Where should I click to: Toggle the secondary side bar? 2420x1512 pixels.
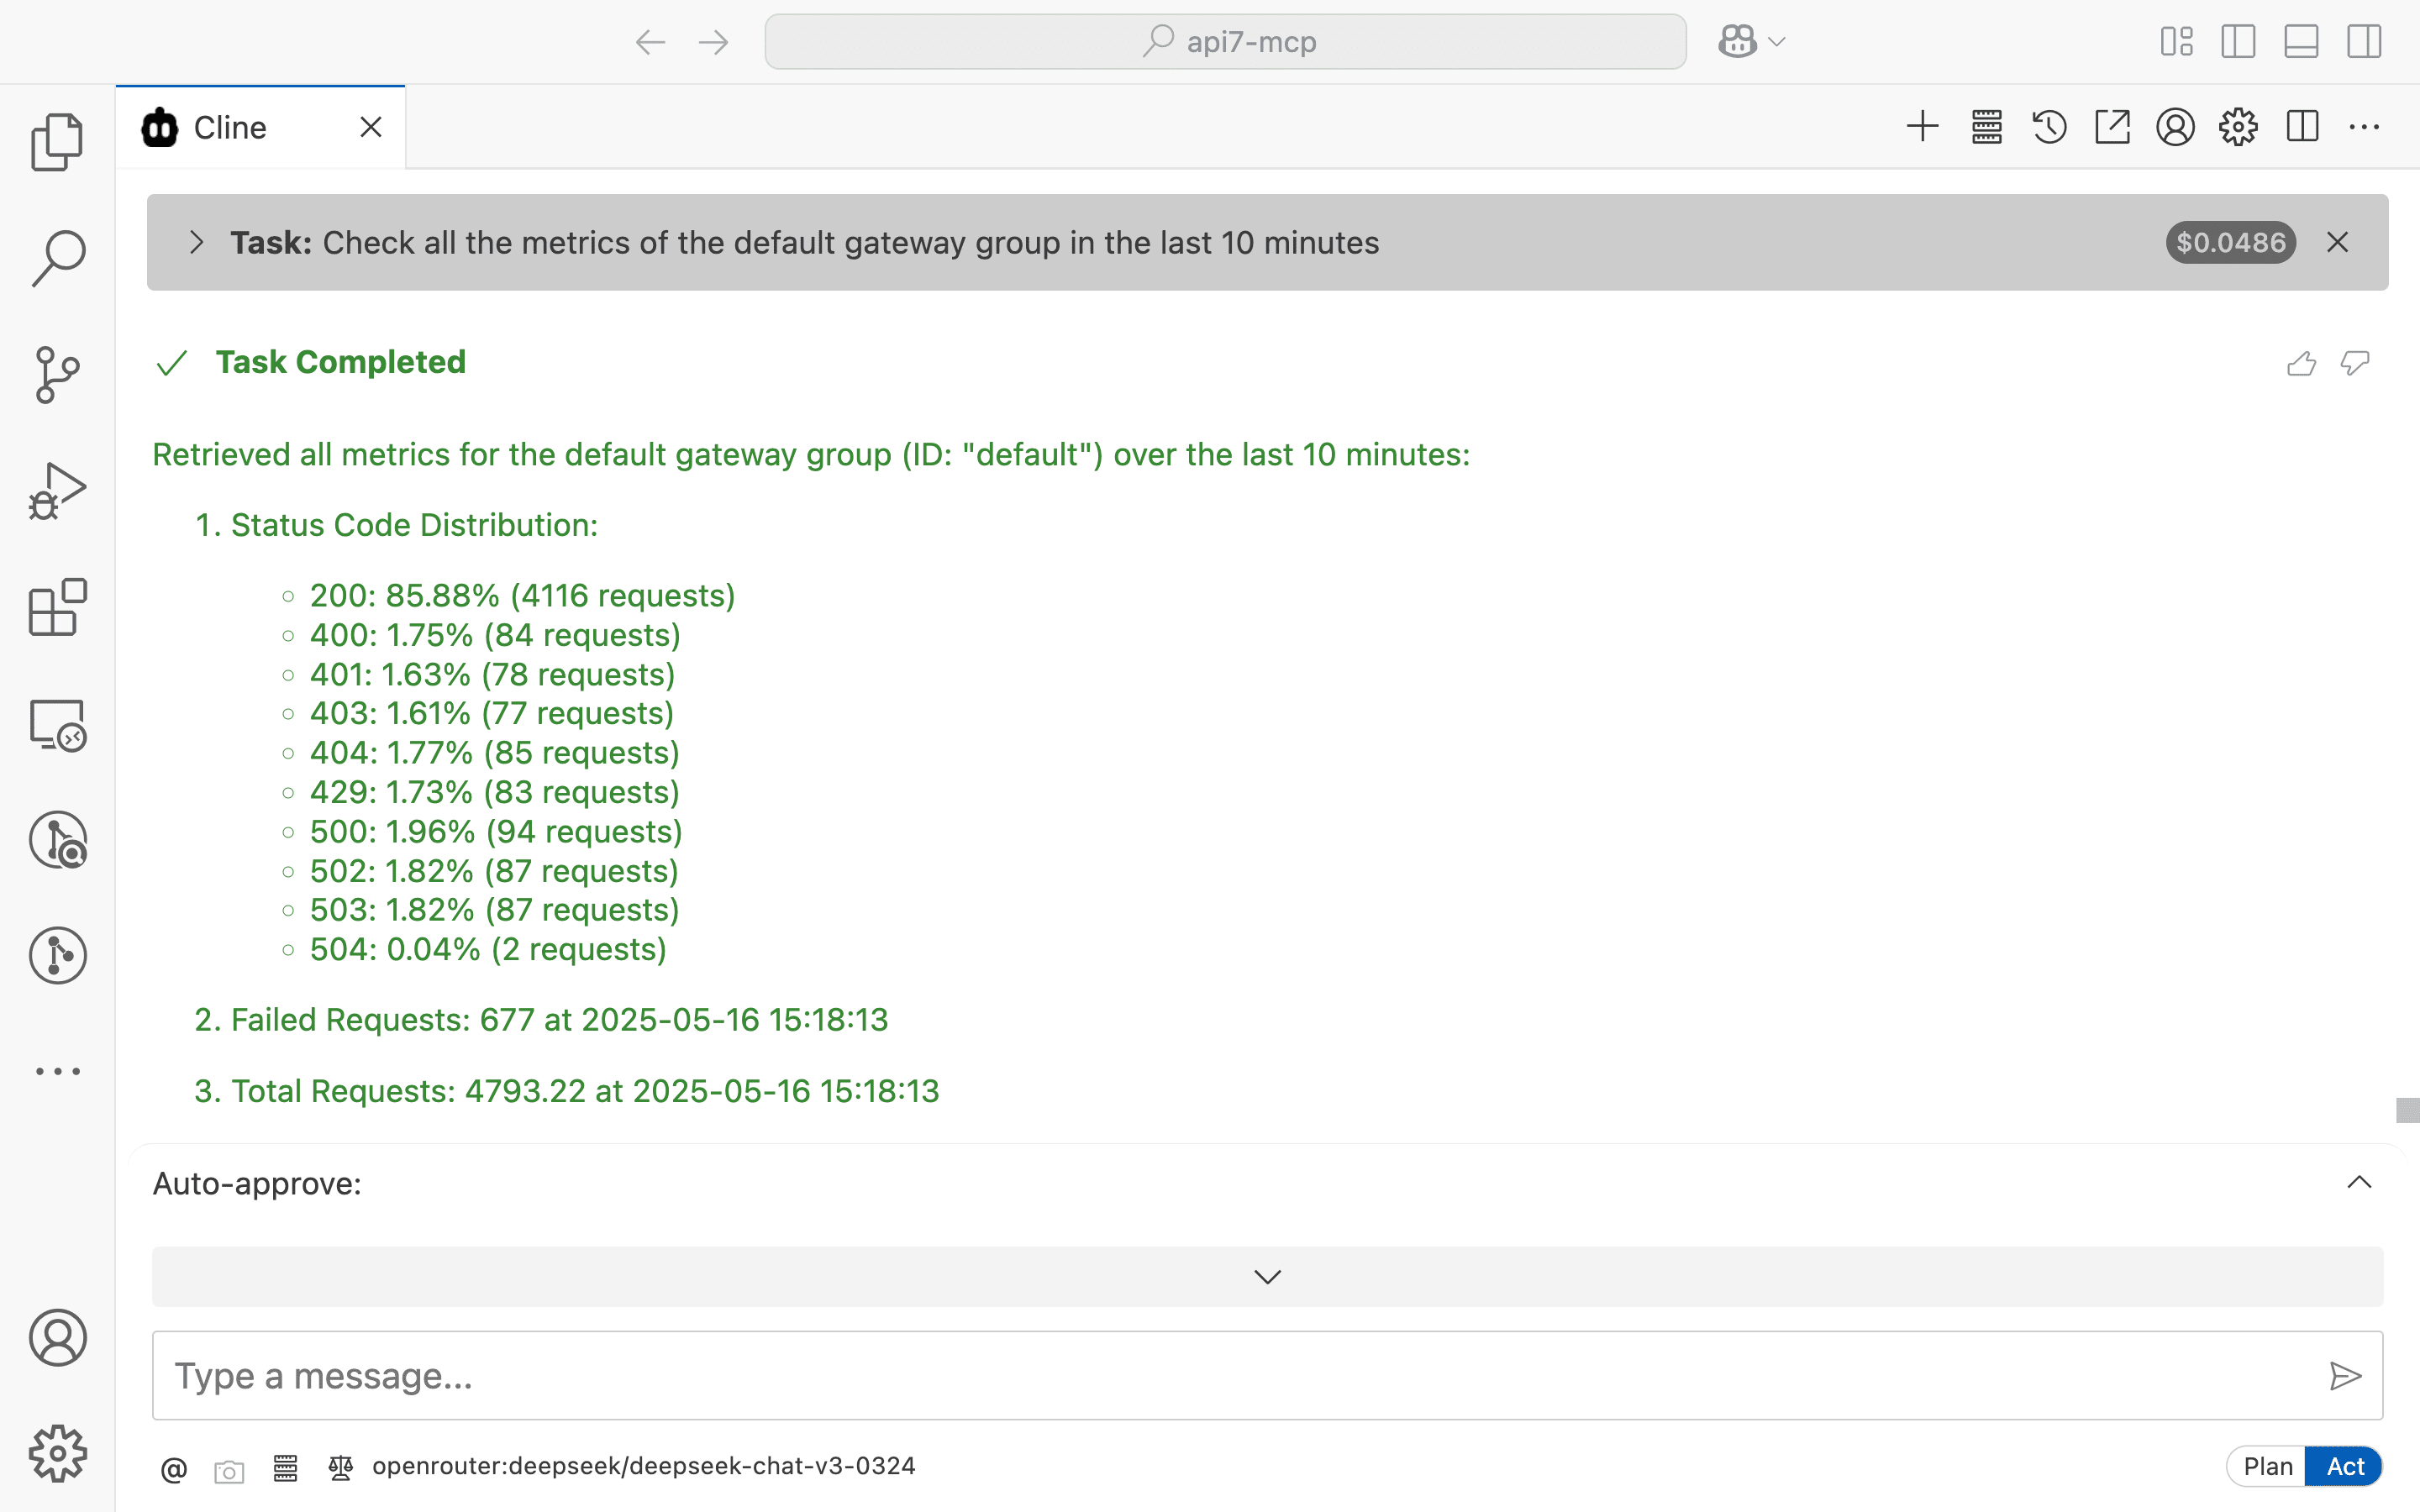pos(2364,42)
